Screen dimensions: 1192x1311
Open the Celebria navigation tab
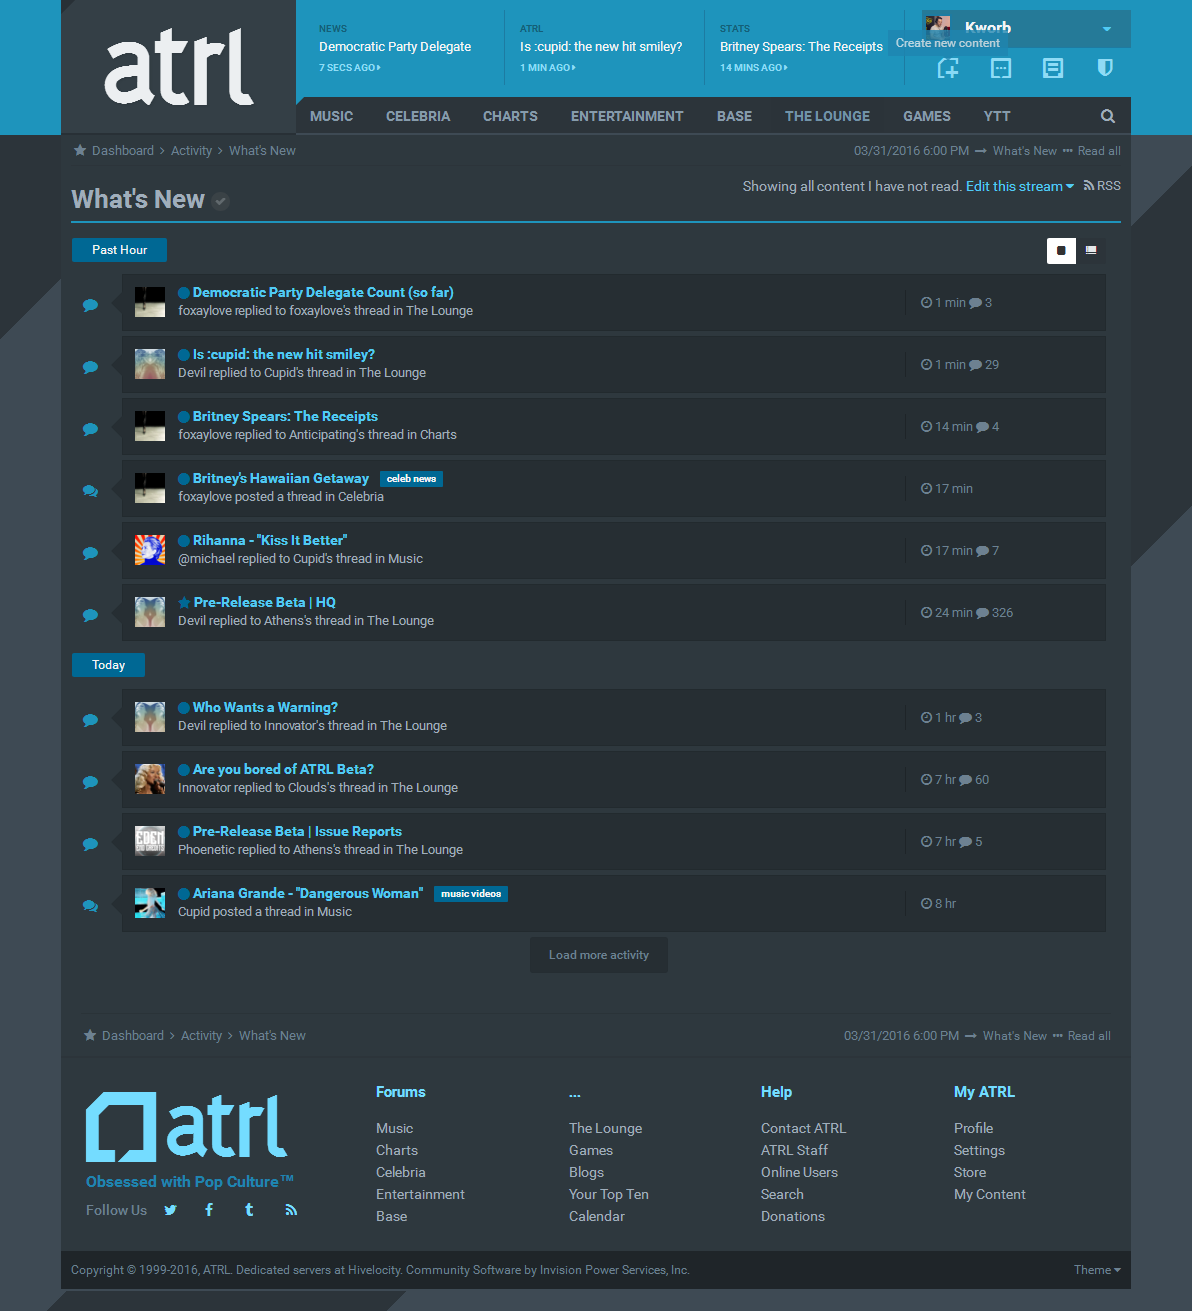click(x=418, y=116)
